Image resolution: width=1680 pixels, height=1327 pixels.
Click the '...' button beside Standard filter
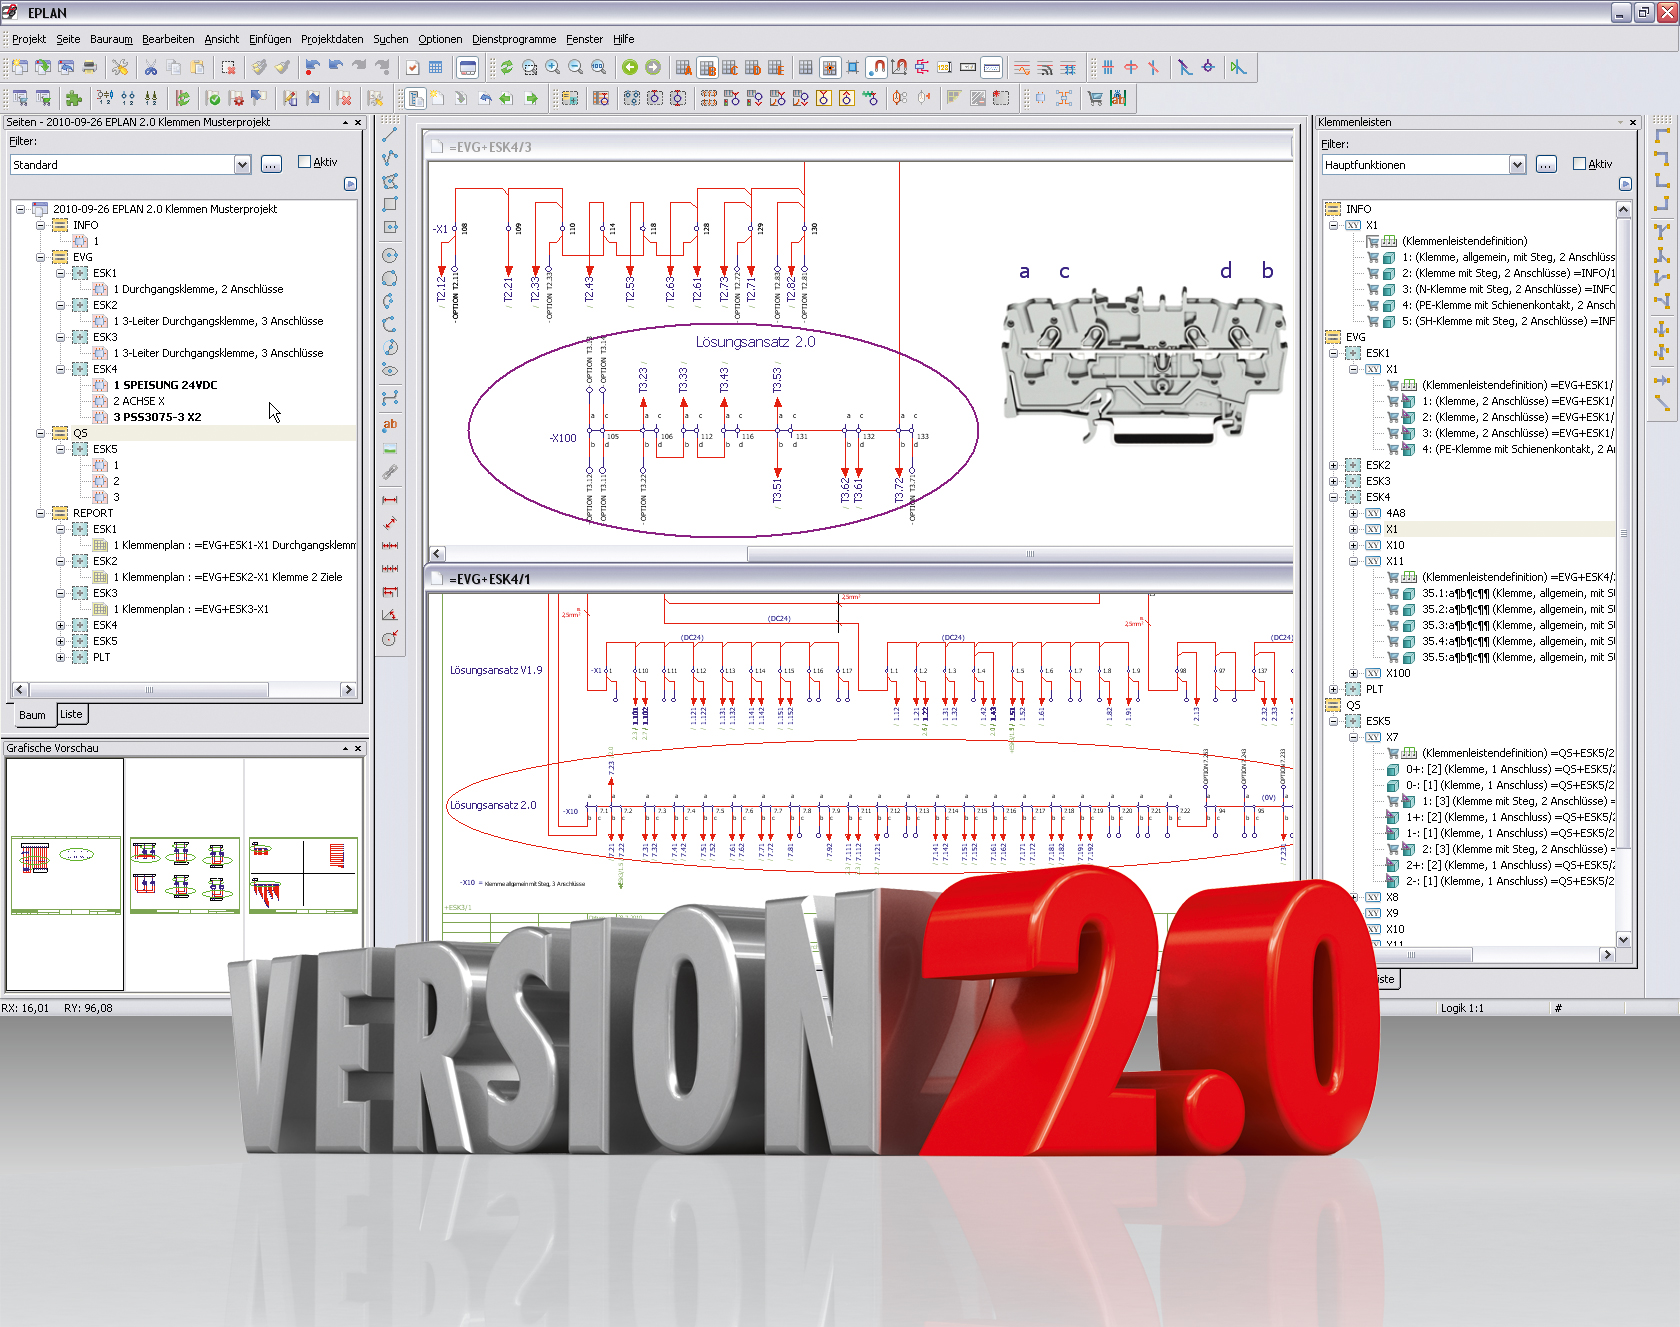point(271,165)
